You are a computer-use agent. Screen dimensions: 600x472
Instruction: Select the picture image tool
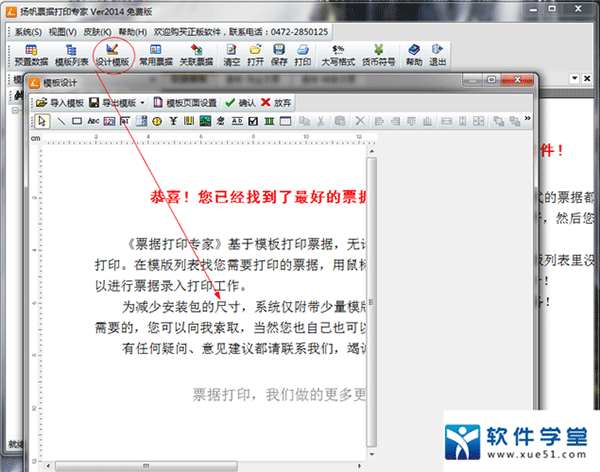205,121
